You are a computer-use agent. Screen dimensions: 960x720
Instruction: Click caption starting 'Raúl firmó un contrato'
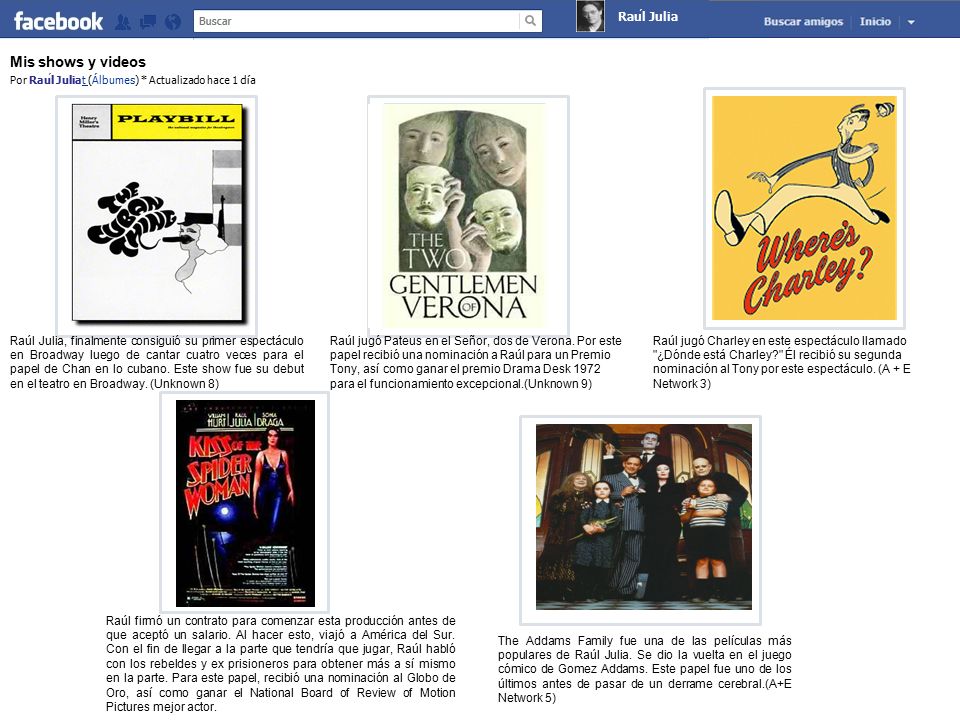pyautogui.click(x=280, y=664)
